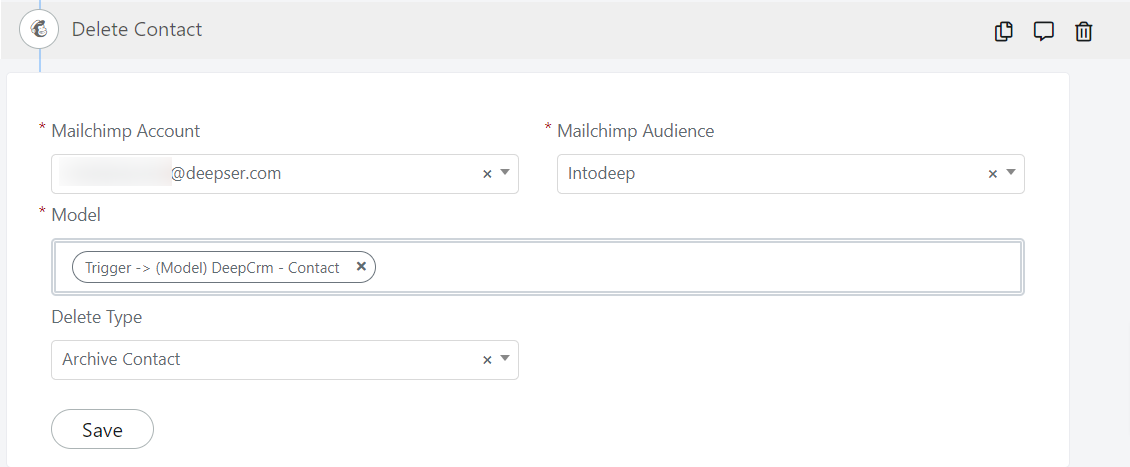Expand the Mailchimp Audience dropdown arrow
This screenshot has width=1130, height=467.
pyautogui.click(x=1010, y=173)
